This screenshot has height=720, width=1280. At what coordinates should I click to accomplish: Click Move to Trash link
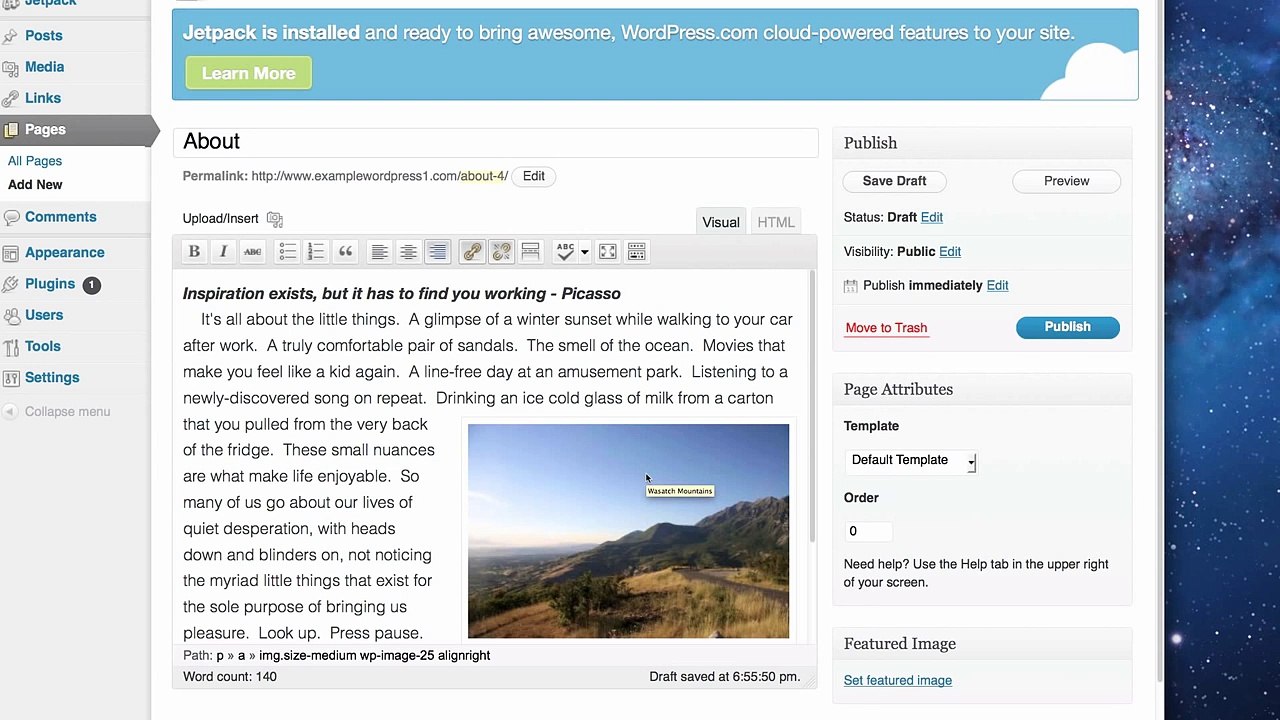tap(886, 327)
